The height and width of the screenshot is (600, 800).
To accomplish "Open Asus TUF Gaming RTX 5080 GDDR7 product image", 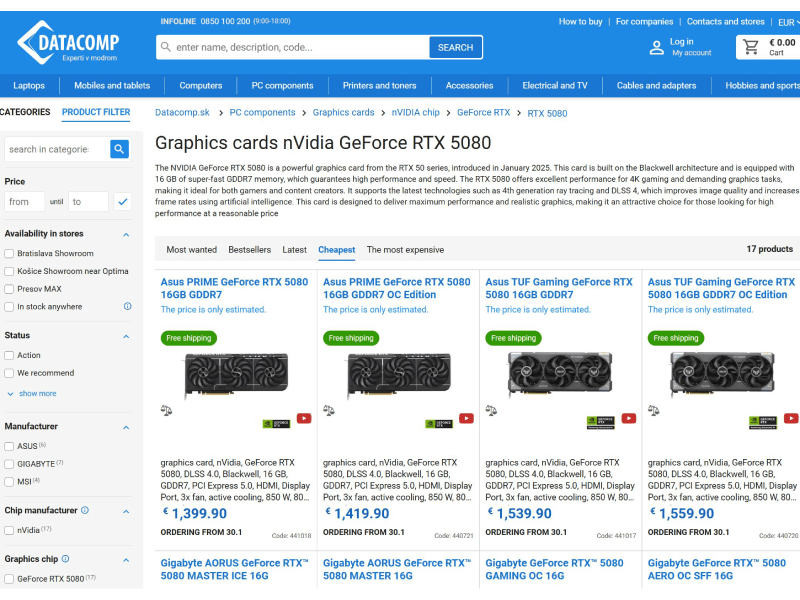I will pos(560,374).
